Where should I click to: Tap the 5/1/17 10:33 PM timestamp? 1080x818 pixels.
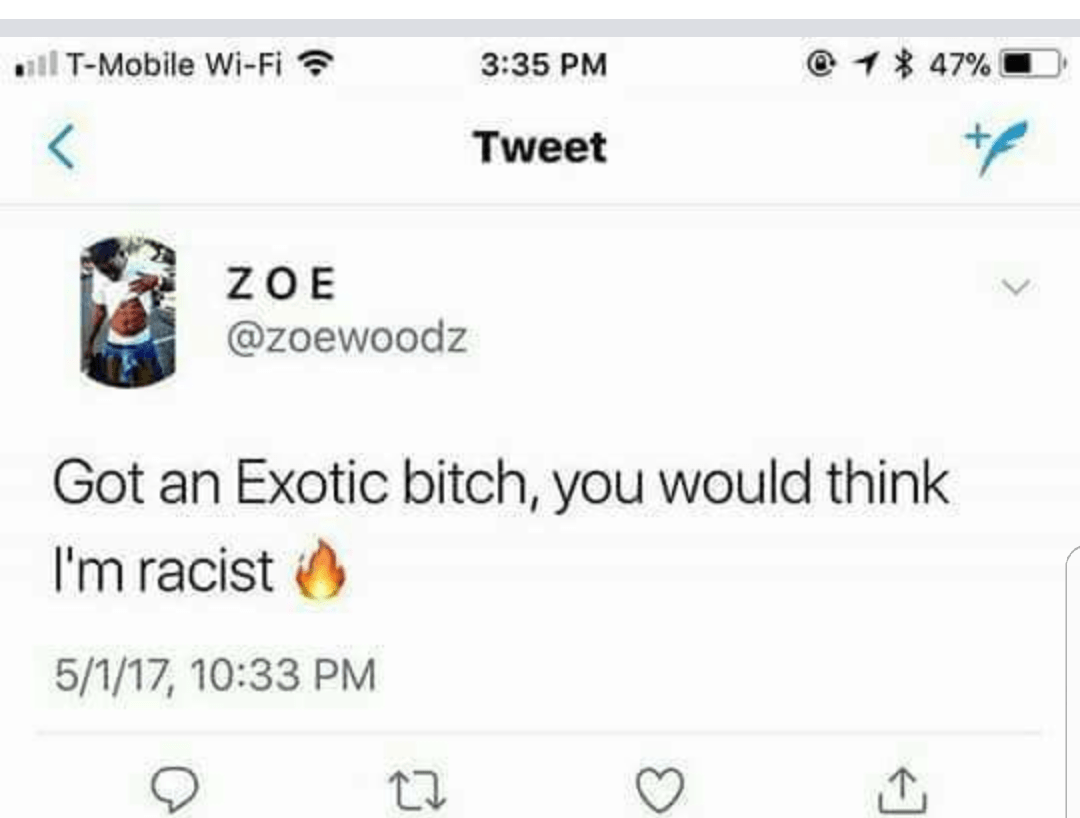(215, 674)
